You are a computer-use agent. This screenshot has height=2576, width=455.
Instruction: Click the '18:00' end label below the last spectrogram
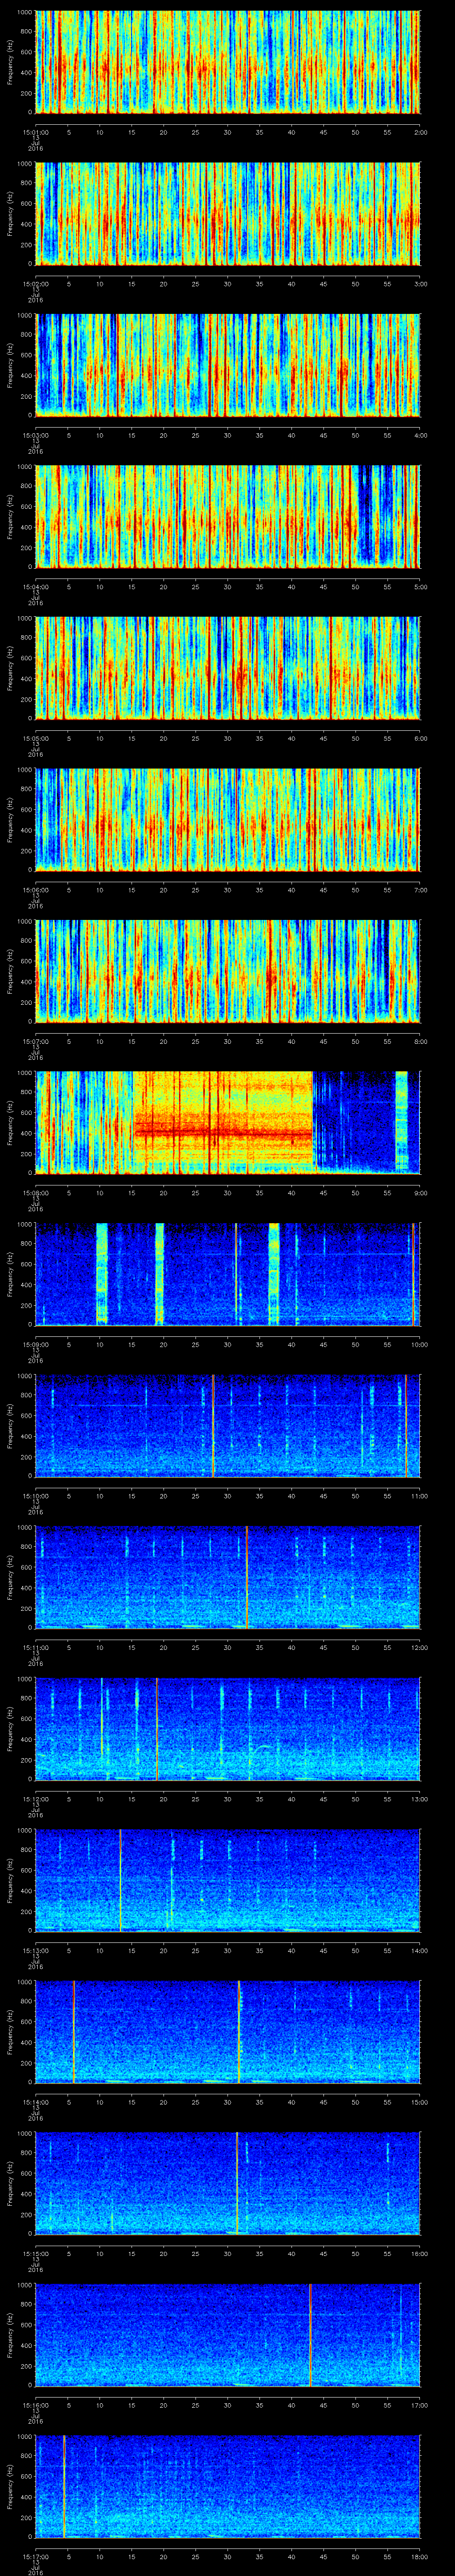(x=419, y=2555)
